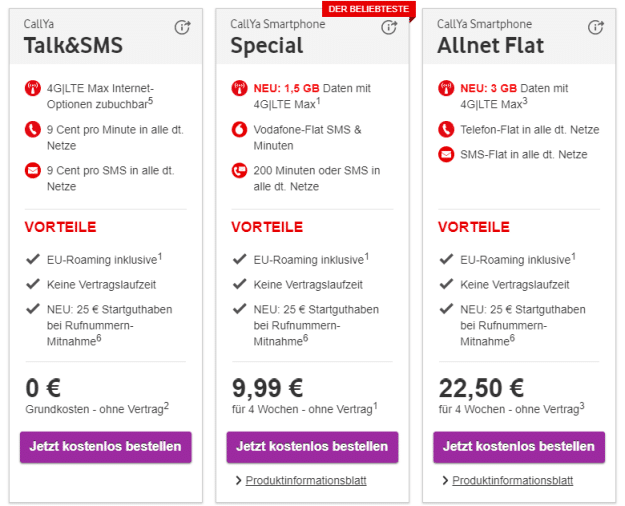The width and height of the screenshot is (625, 506).
Task: Order the CallYa Special tariff
Action: [312, 447]
